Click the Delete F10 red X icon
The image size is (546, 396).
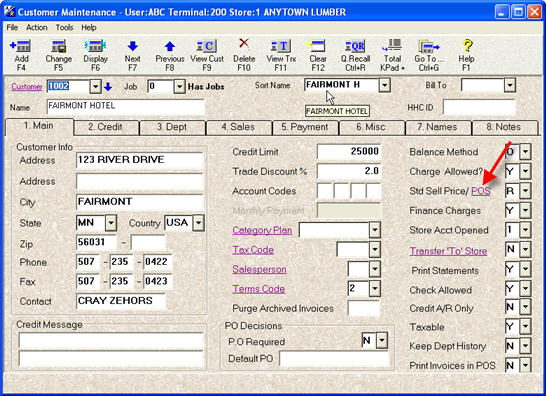point(244,44)
